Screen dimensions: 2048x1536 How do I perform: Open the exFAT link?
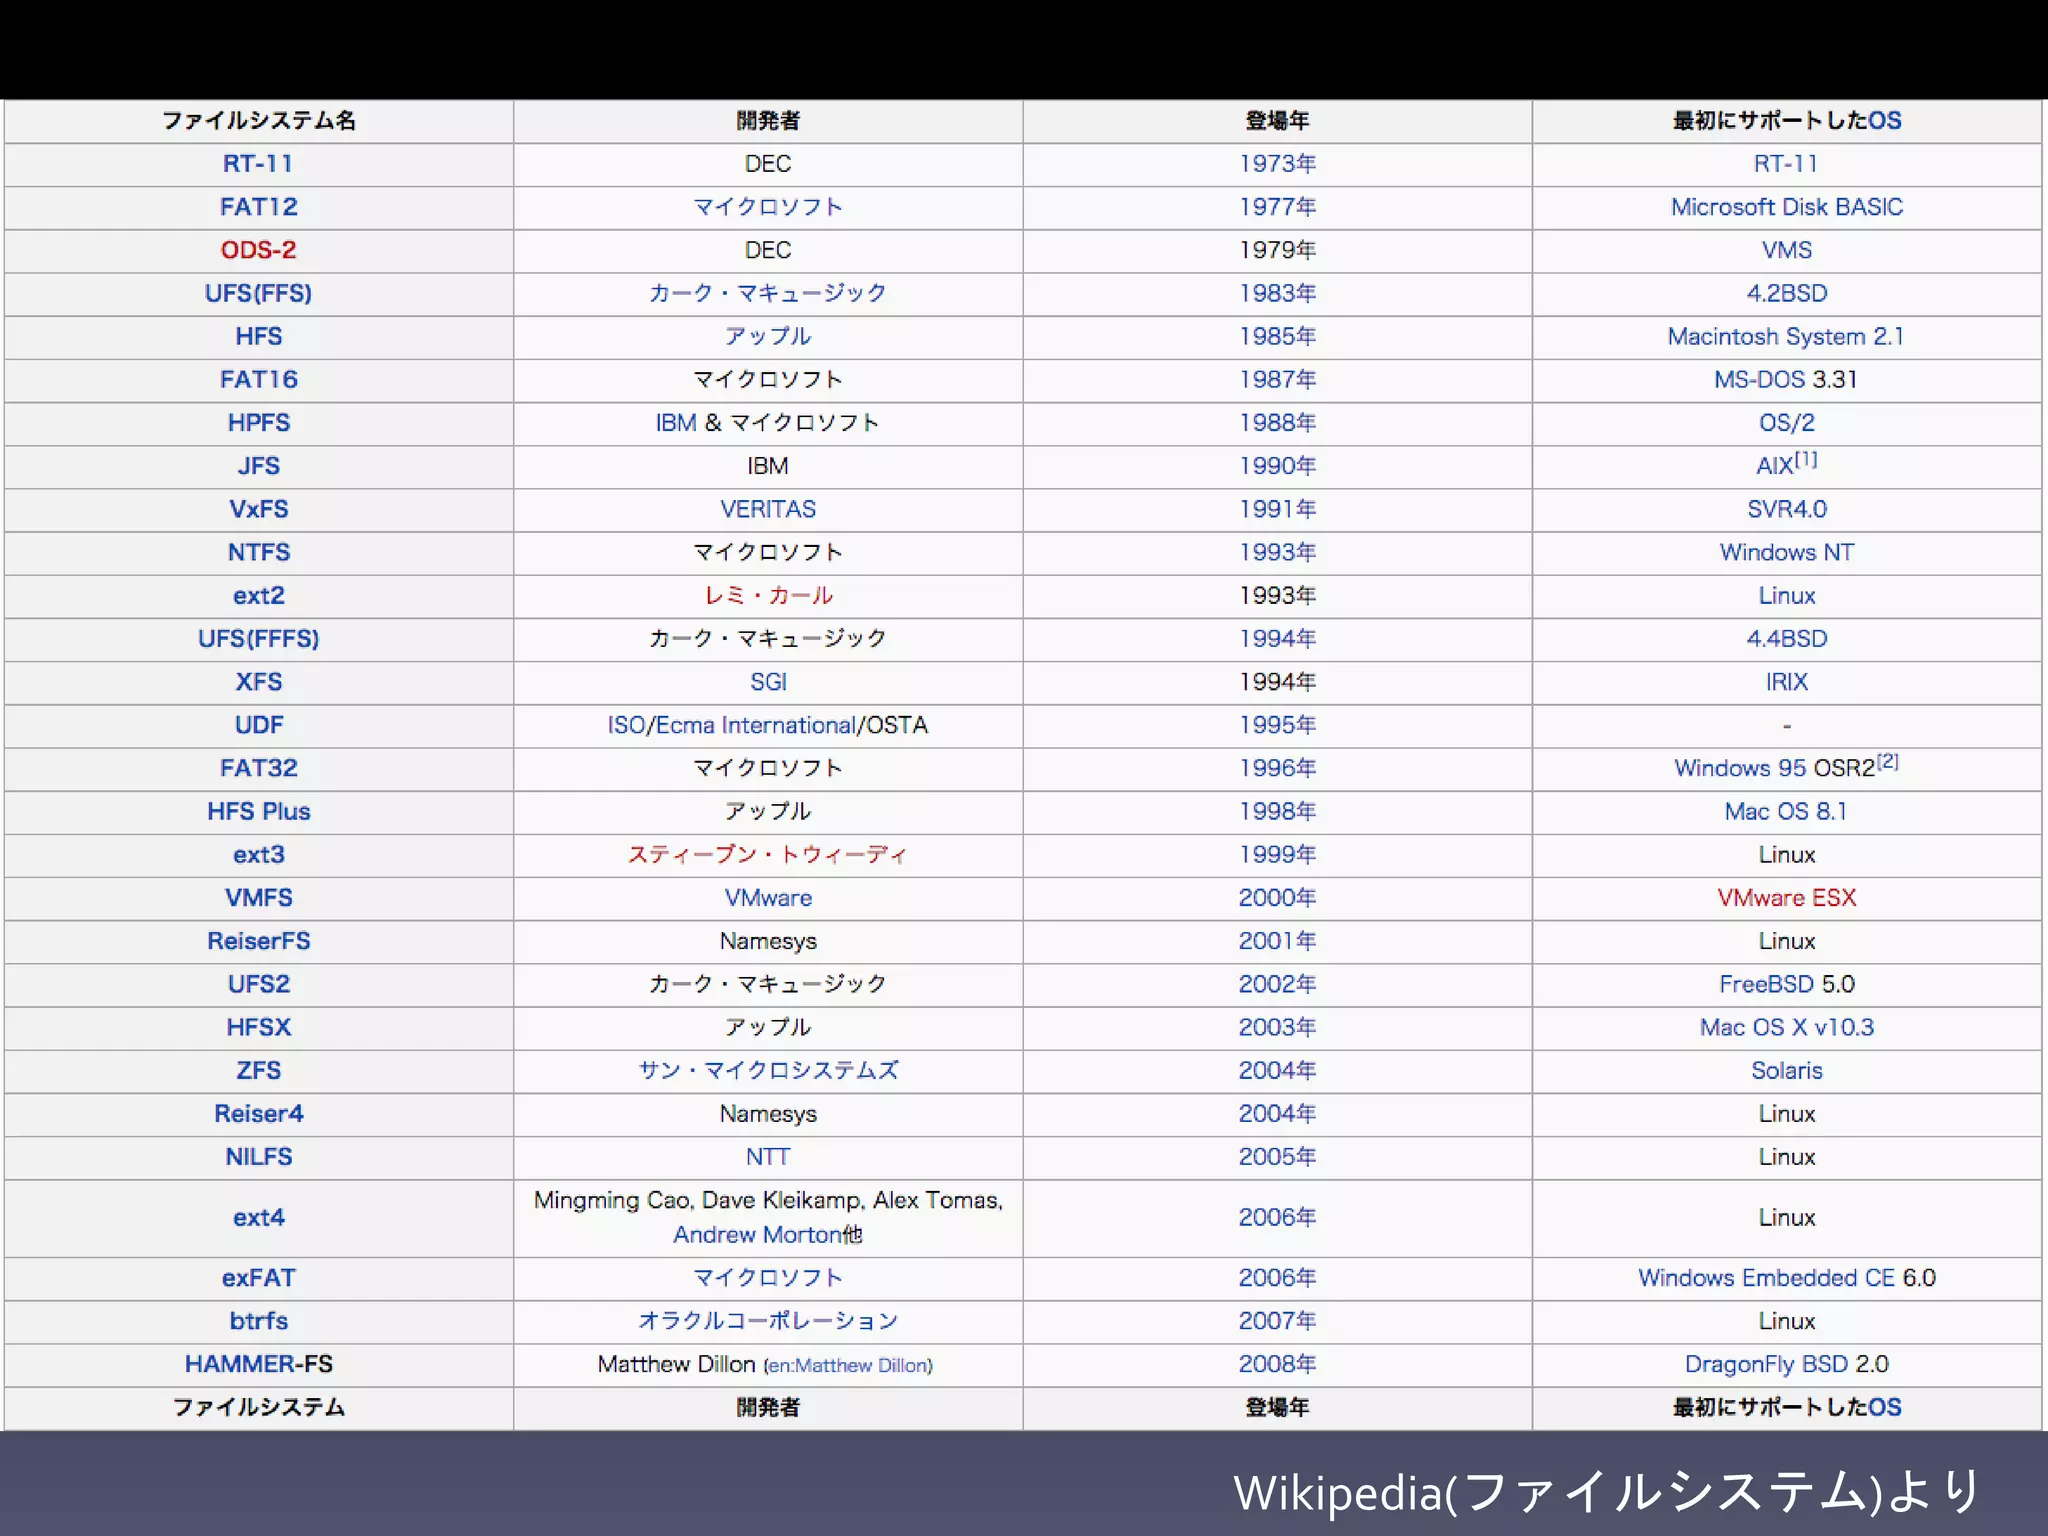(x=258, y=1277)
